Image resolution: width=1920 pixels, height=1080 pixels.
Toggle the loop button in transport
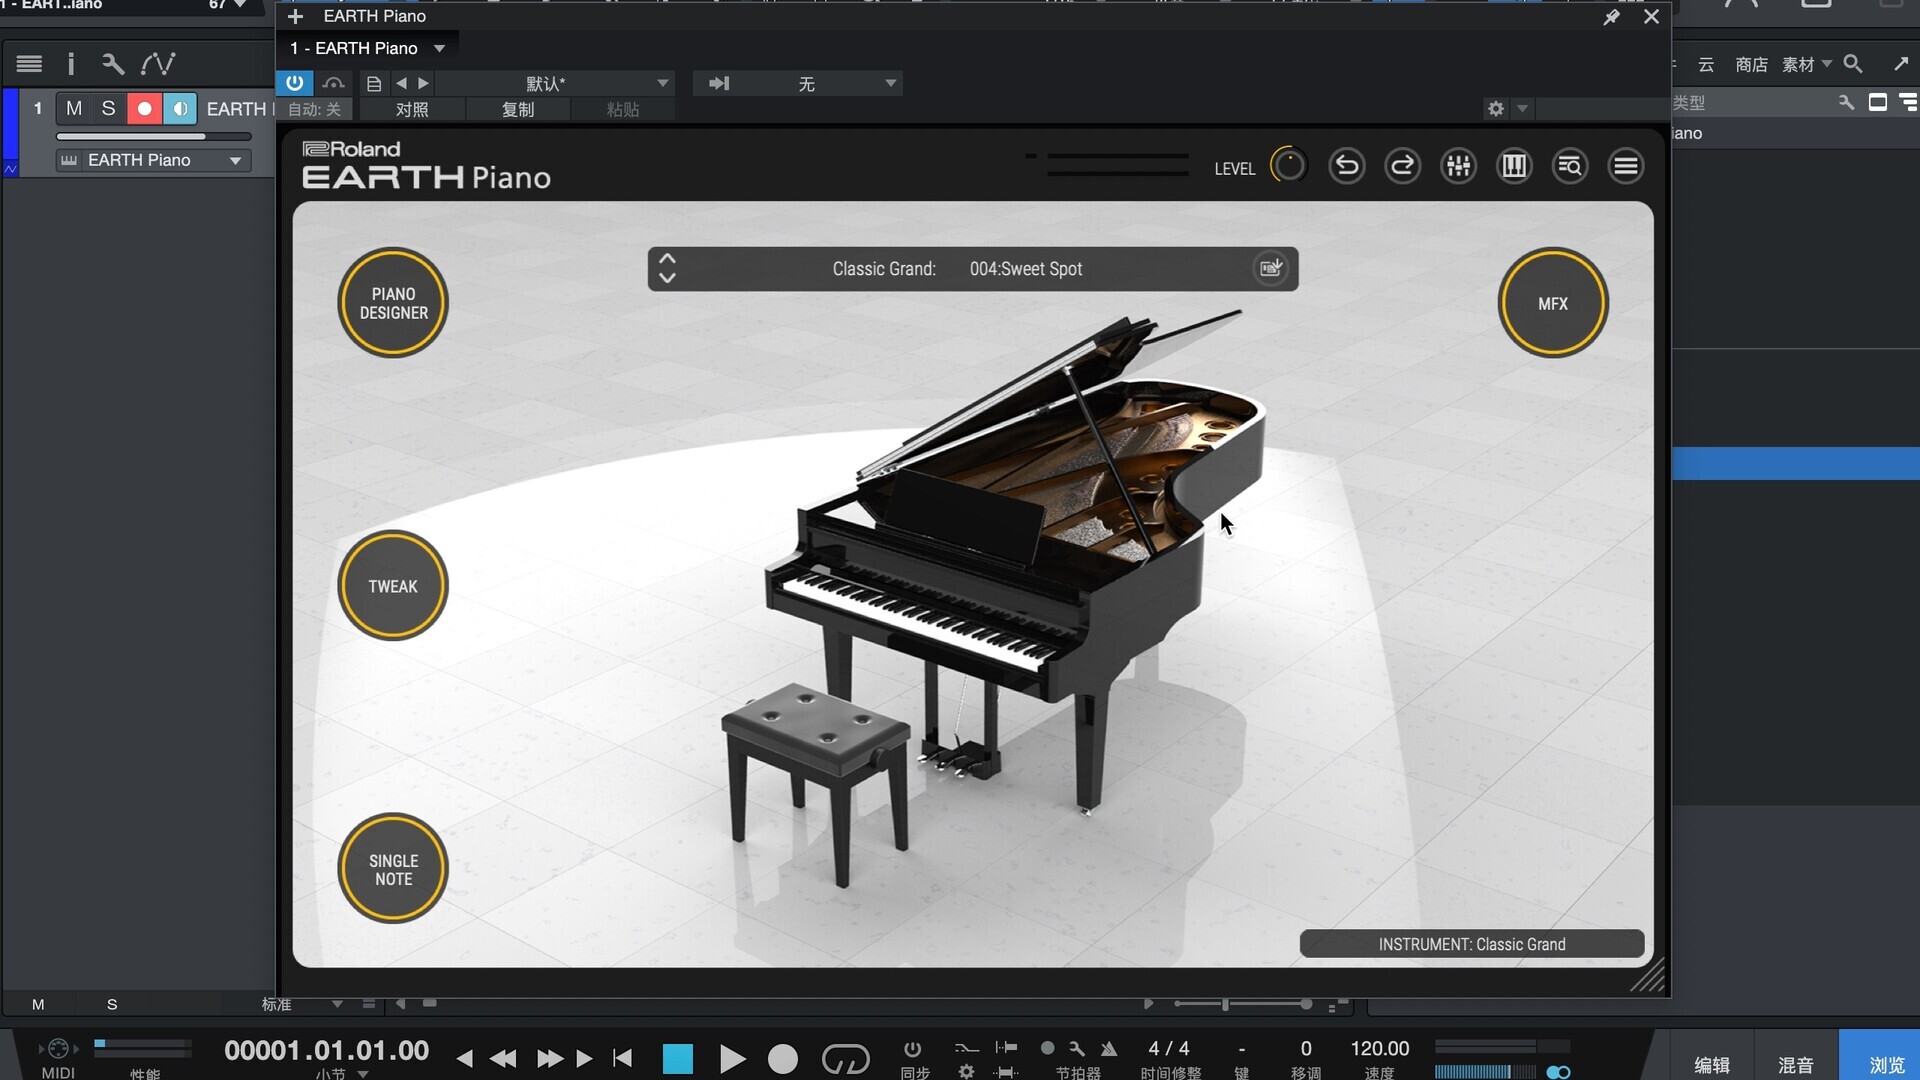coord(845,1058)
